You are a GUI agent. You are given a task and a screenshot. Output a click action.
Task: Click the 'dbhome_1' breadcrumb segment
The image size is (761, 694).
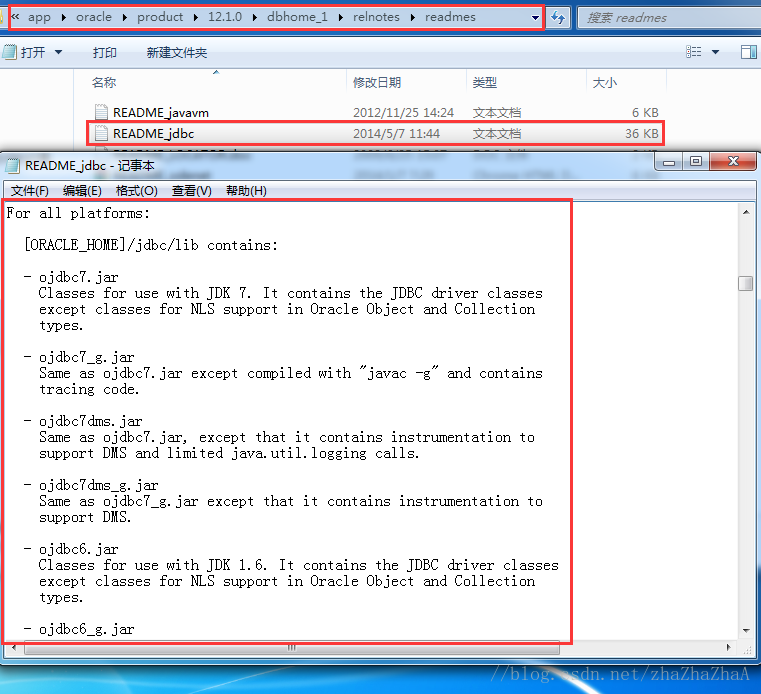pos(297,17)
